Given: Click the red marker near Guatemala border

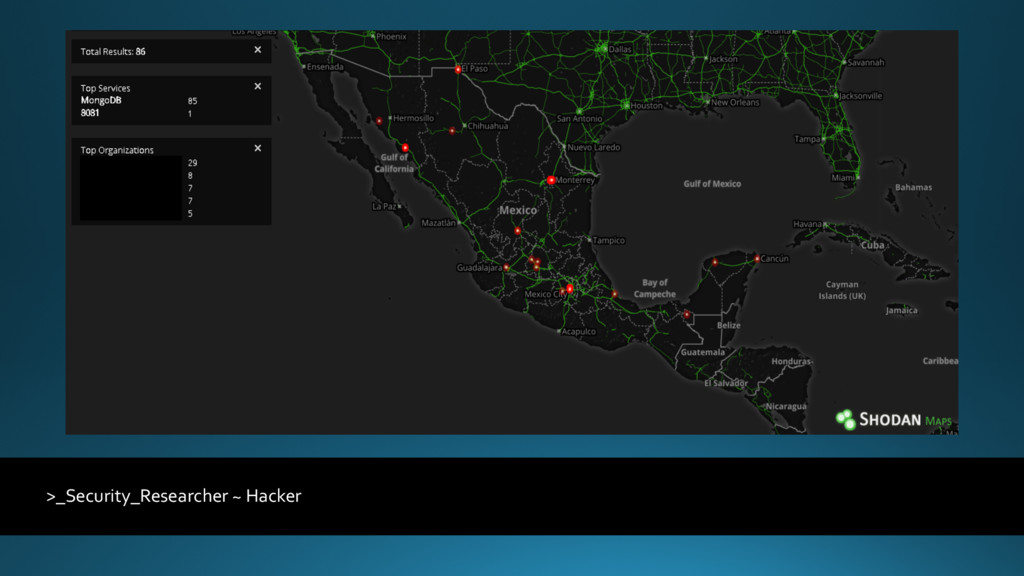Looking at the screenshot, I should coord(686,315).
